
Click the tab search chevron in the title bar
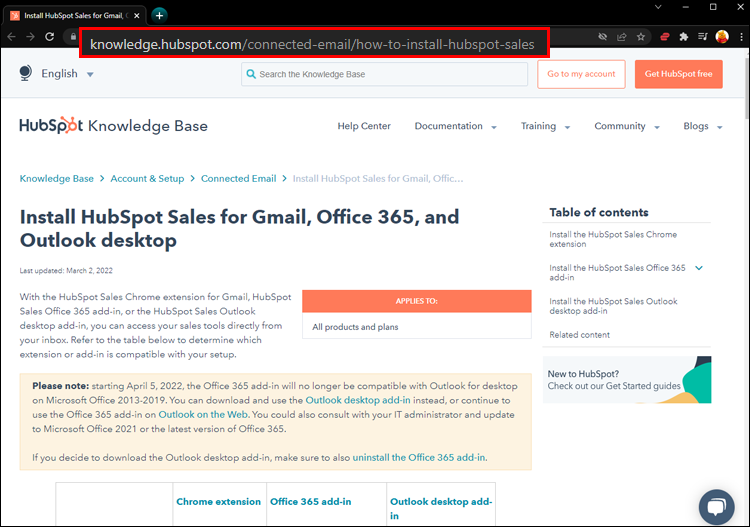pyautogui.click(x=658, y=7)
